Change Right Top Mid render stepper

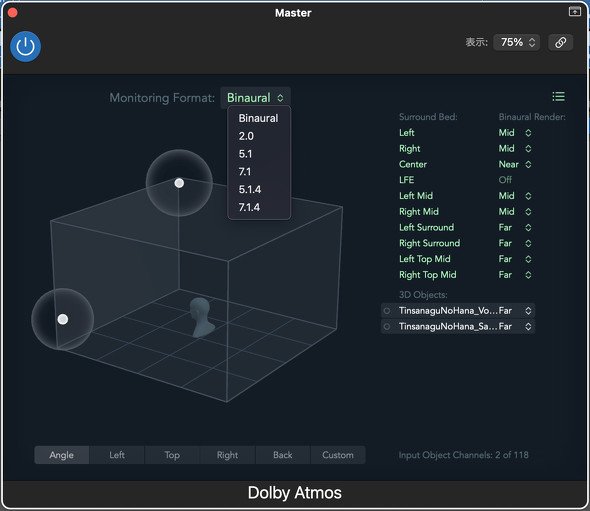(x=528, y=275)
